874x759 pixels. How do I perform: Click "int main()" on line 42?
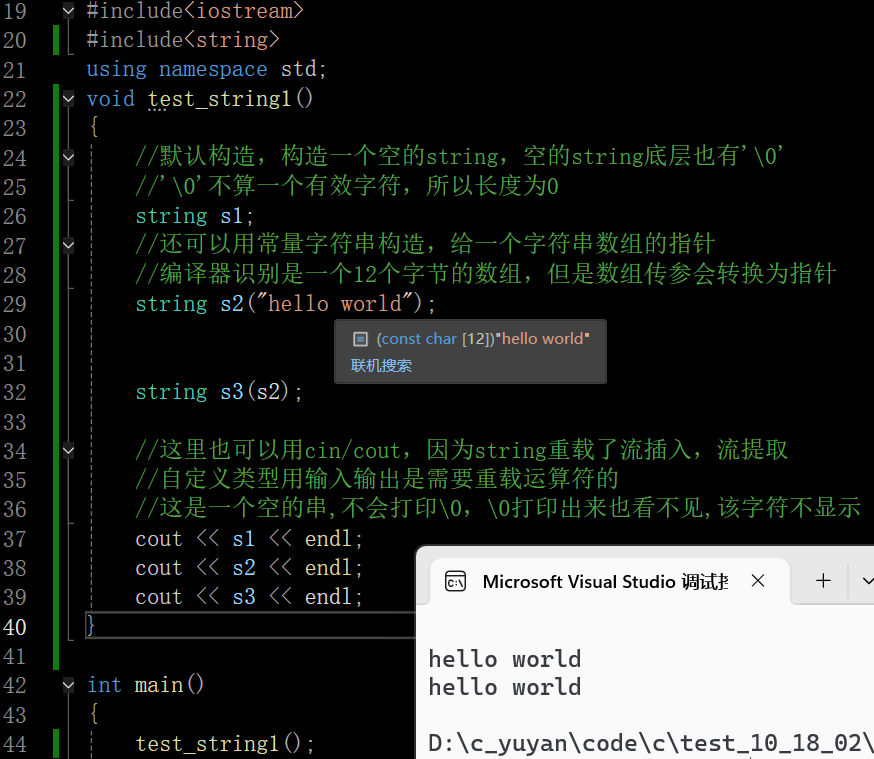pyautogui.click(x=145, y=685)
